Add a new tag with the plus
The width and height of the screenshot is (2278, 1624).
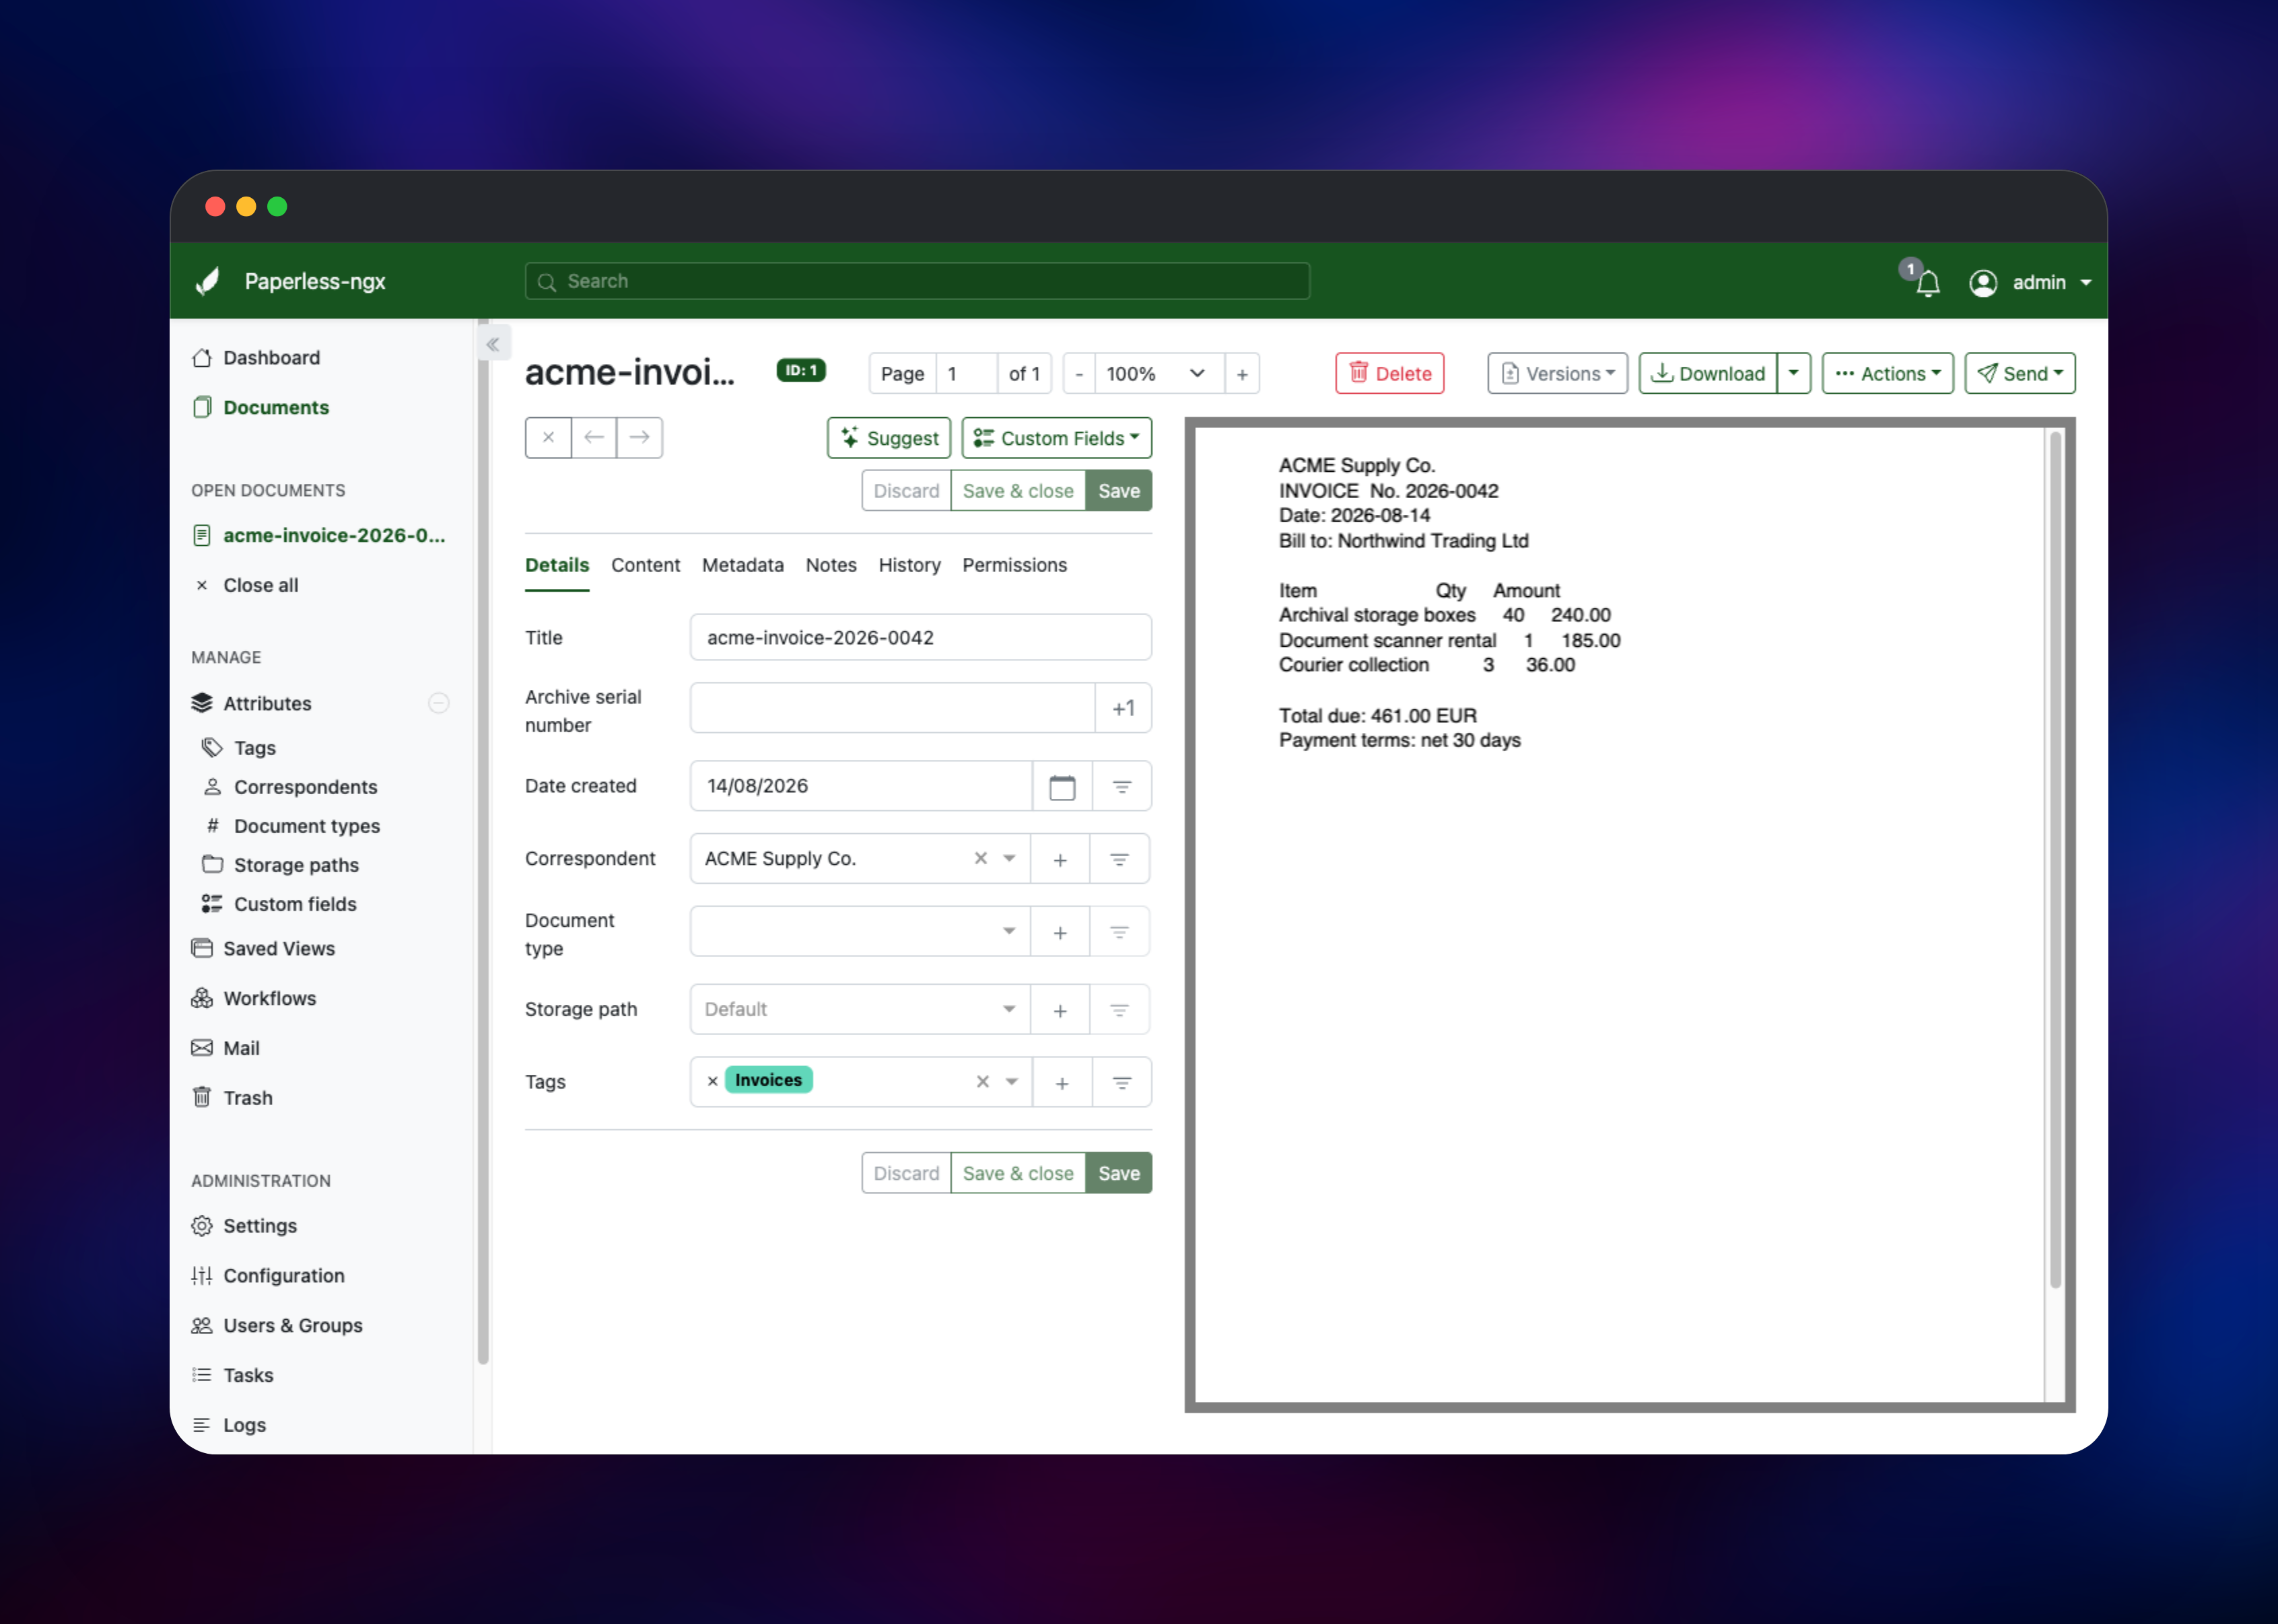[x=1062, y=1083]
